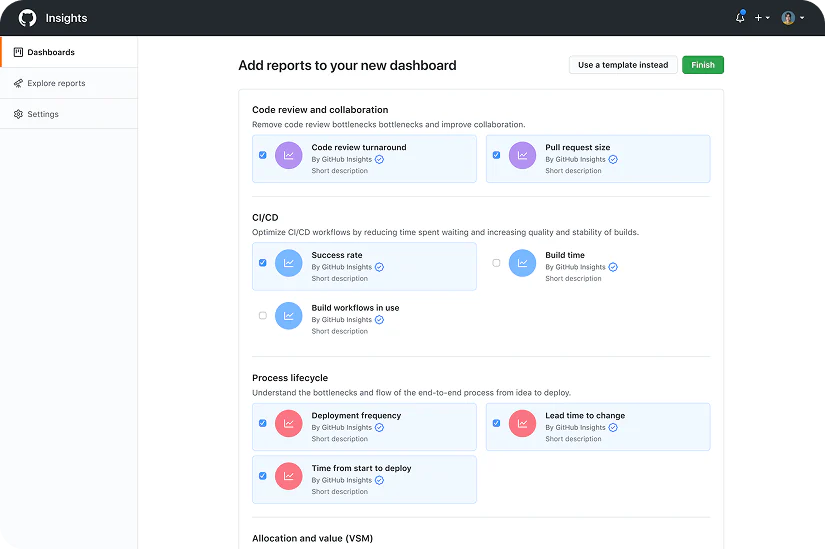Click Time from start to deploy title
Image resolution: width=825 pixels, height=549 pixels.
(x=361, y=468)
